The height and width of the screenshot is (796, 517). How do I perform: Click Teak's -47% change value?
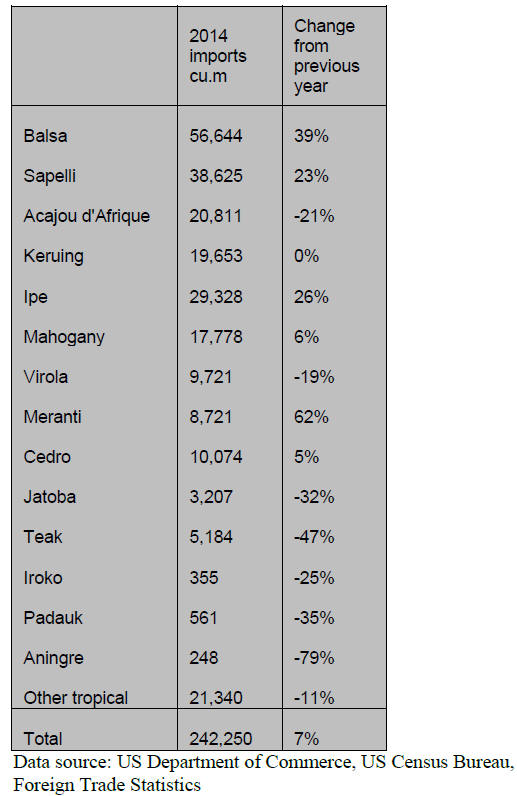[x=314, y=537]
